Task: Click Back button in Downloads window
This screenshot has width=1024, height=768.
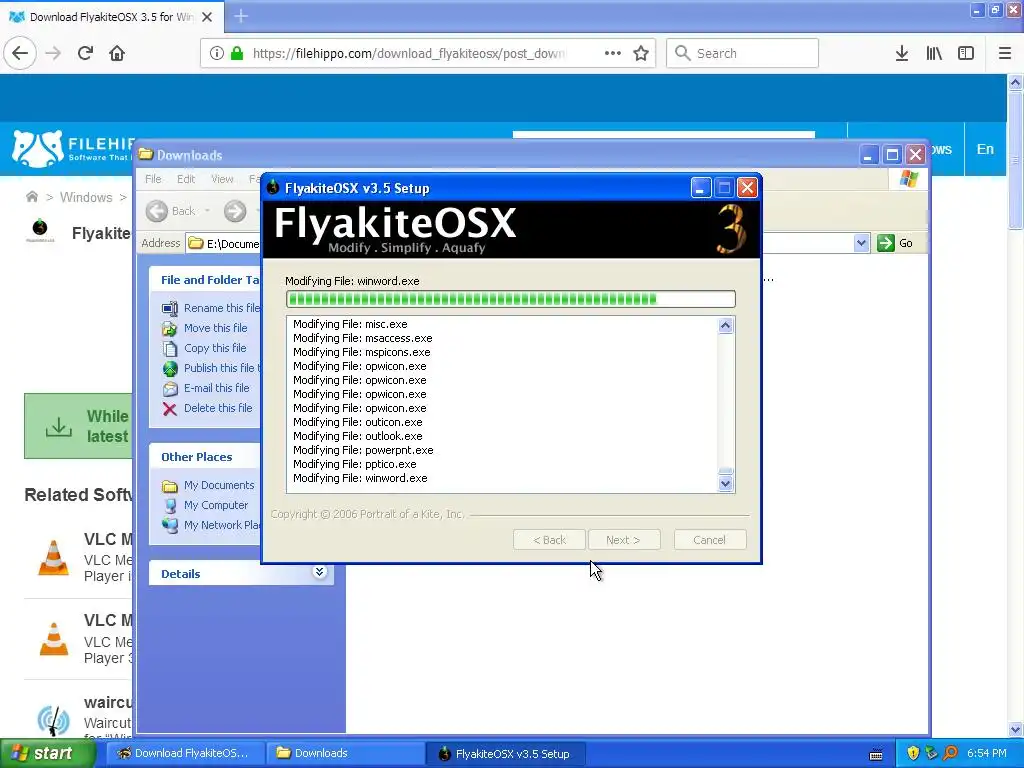Action: (x=171, y=211)
